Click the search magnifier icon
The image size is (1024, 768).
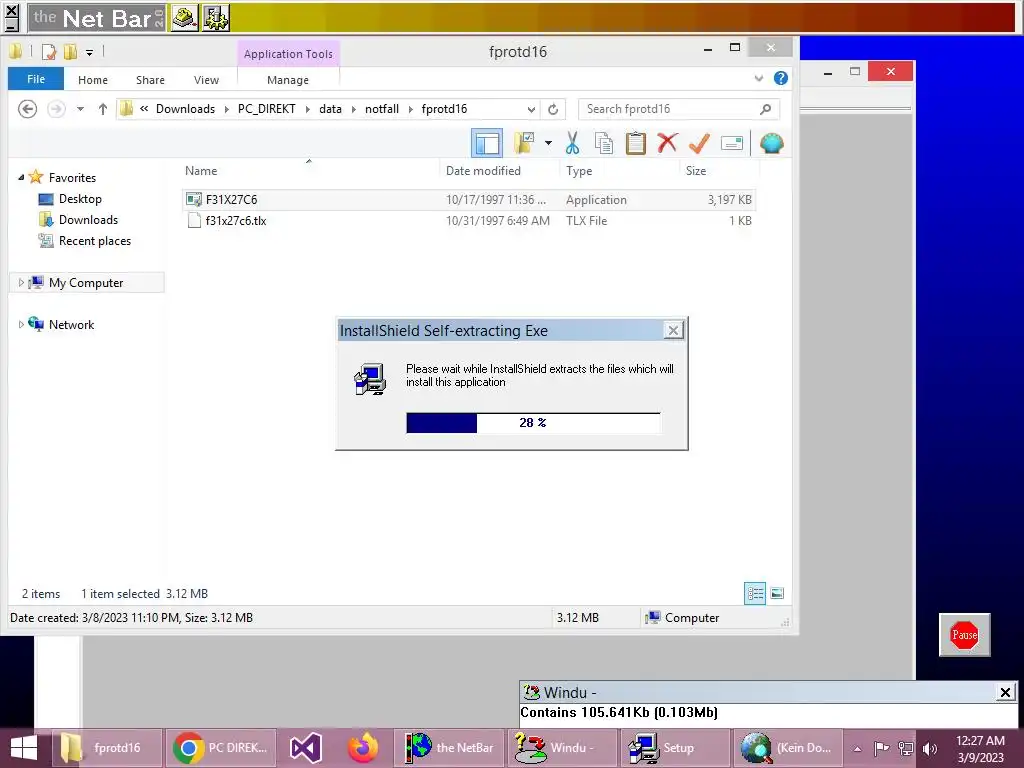[766, 109]
